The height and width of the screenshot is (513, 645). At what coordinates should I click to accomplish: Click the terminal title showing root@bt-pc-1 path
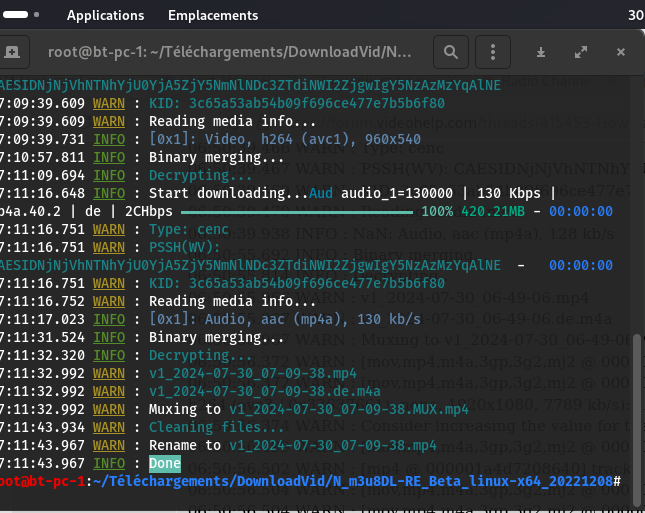tap(229, 52)
